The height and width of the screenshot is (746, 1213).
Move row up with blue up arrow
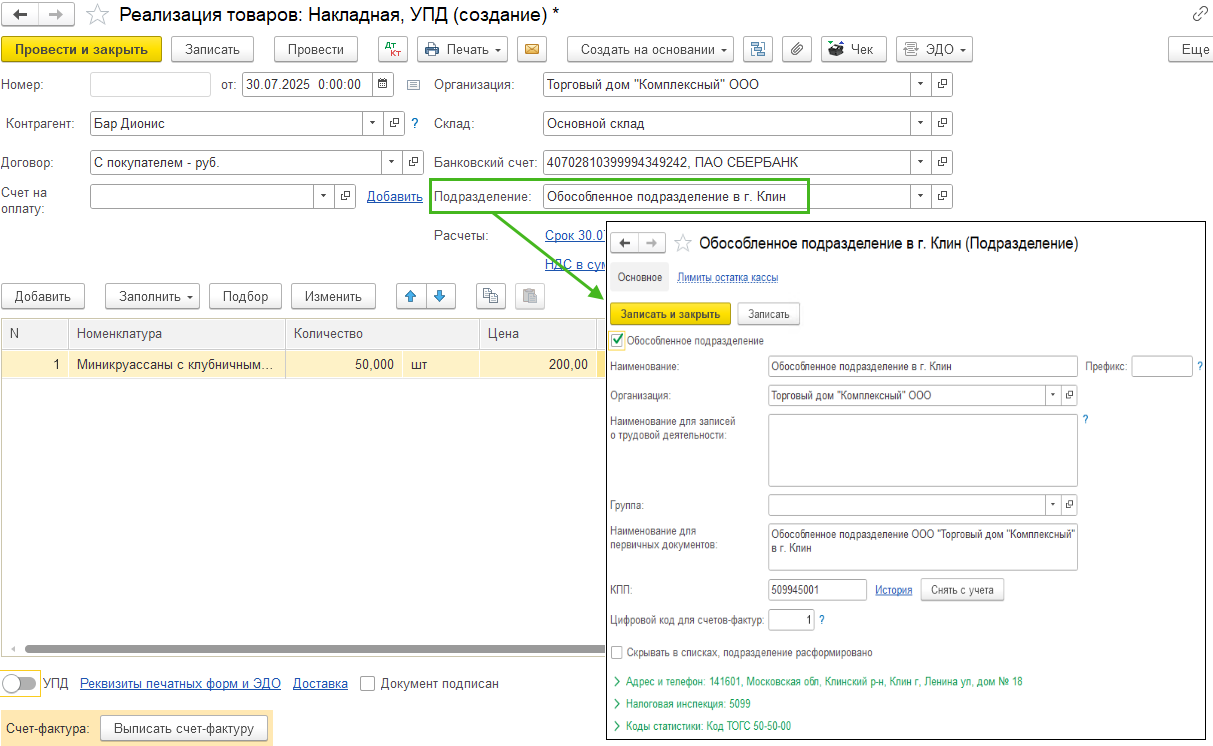pyautogui.click(x=411, y=296)
